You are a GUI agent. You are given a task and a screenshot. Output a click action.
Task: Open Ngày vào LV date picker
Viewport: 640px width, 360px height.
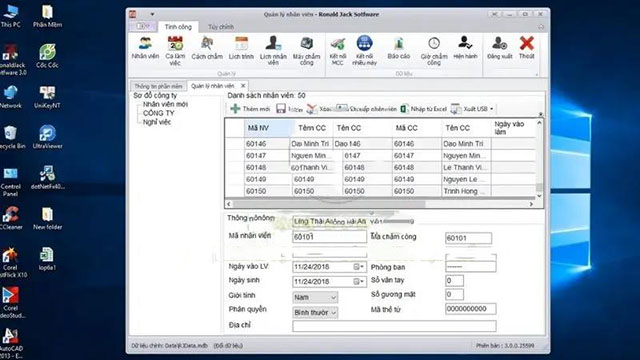coord(358,267)
